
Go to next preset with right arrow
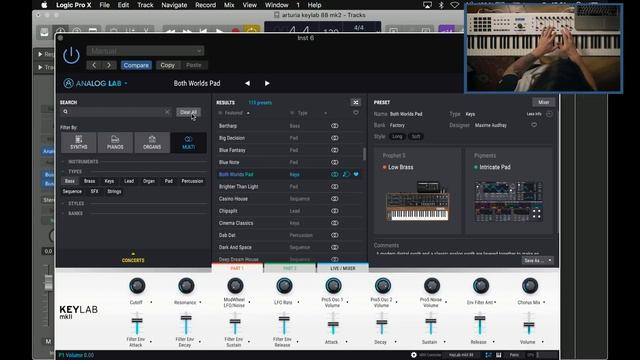pos(267,83)
